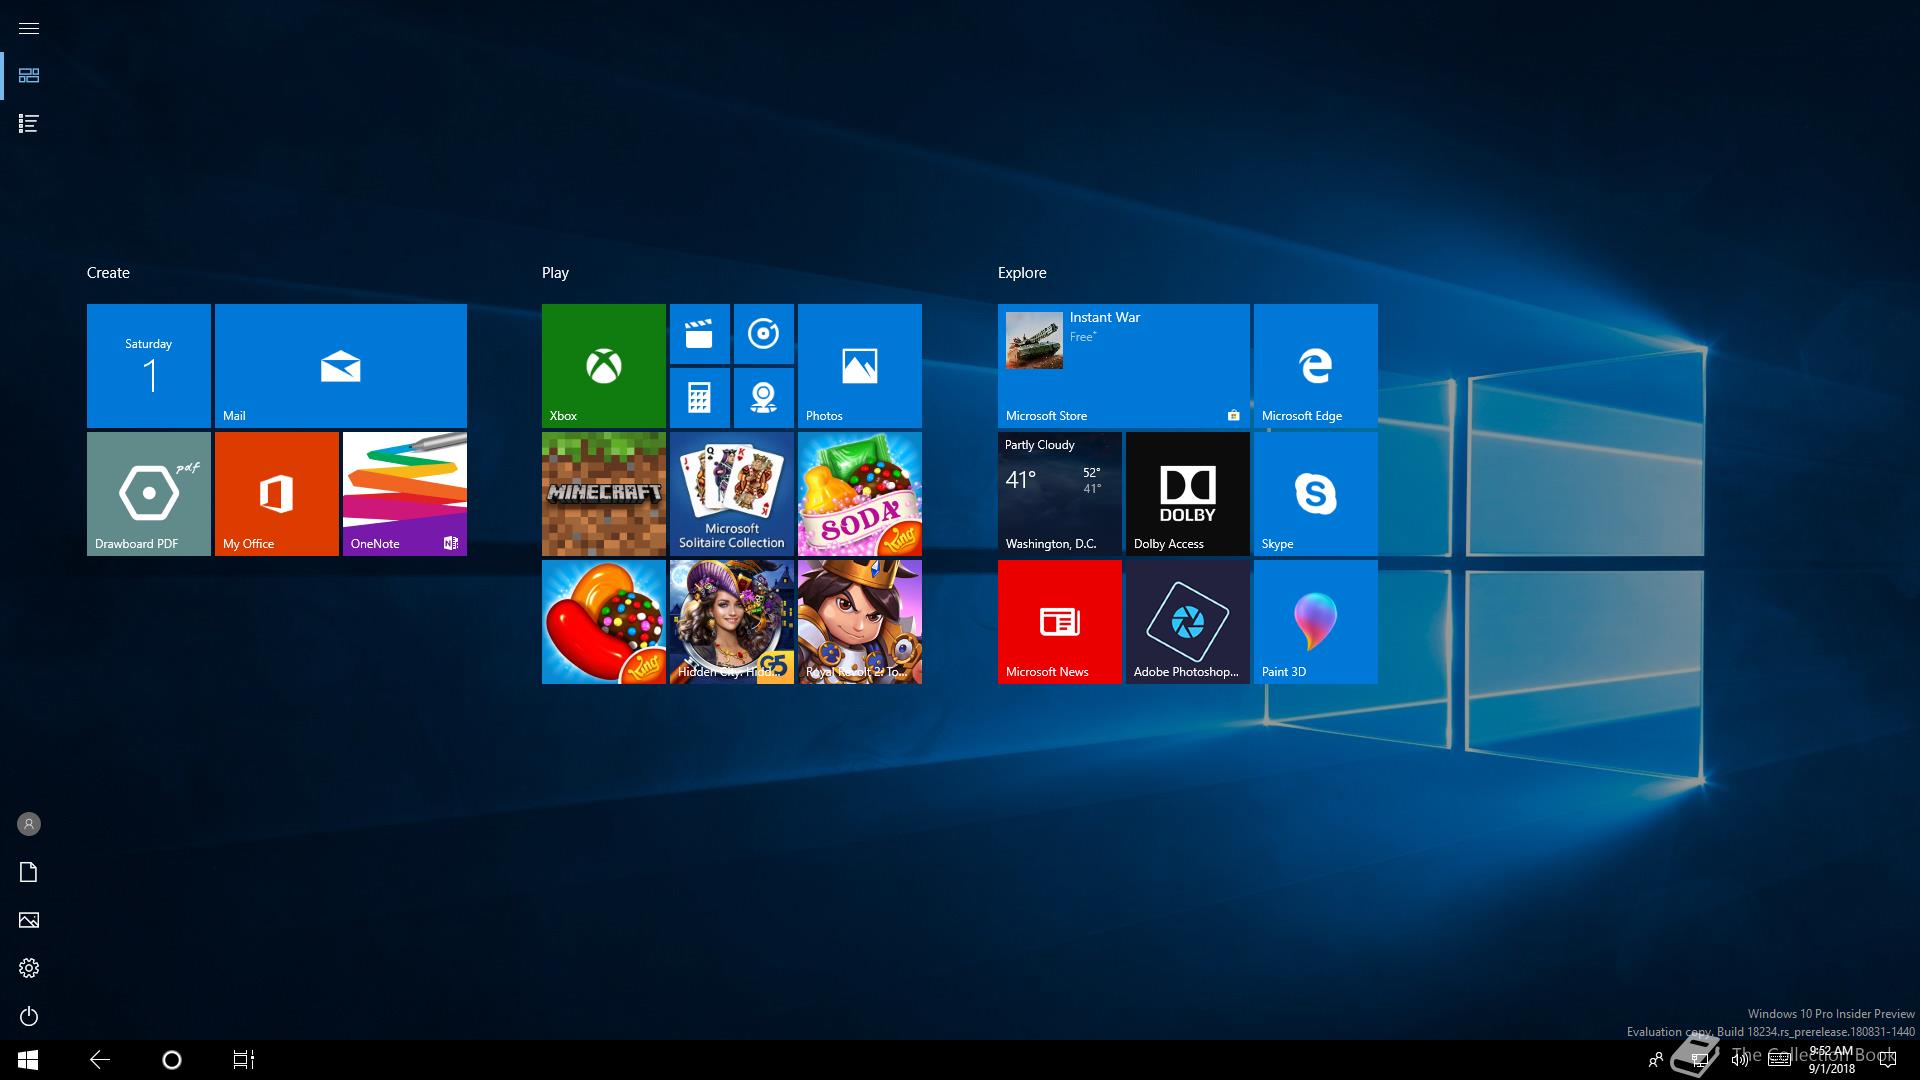1920x1080 pixels.
Task: Open Documents from the Start sidebar
Action: tap(29, 872)
